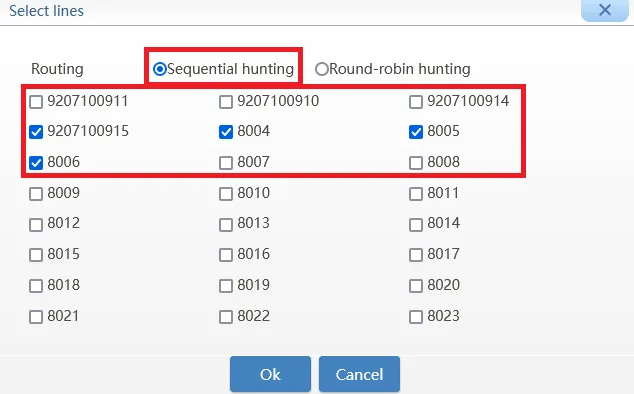The height and width of the screenshot is (394, 634).
Task: Check the 9207100910 line checkbox
Action: [x=226, y=102]
